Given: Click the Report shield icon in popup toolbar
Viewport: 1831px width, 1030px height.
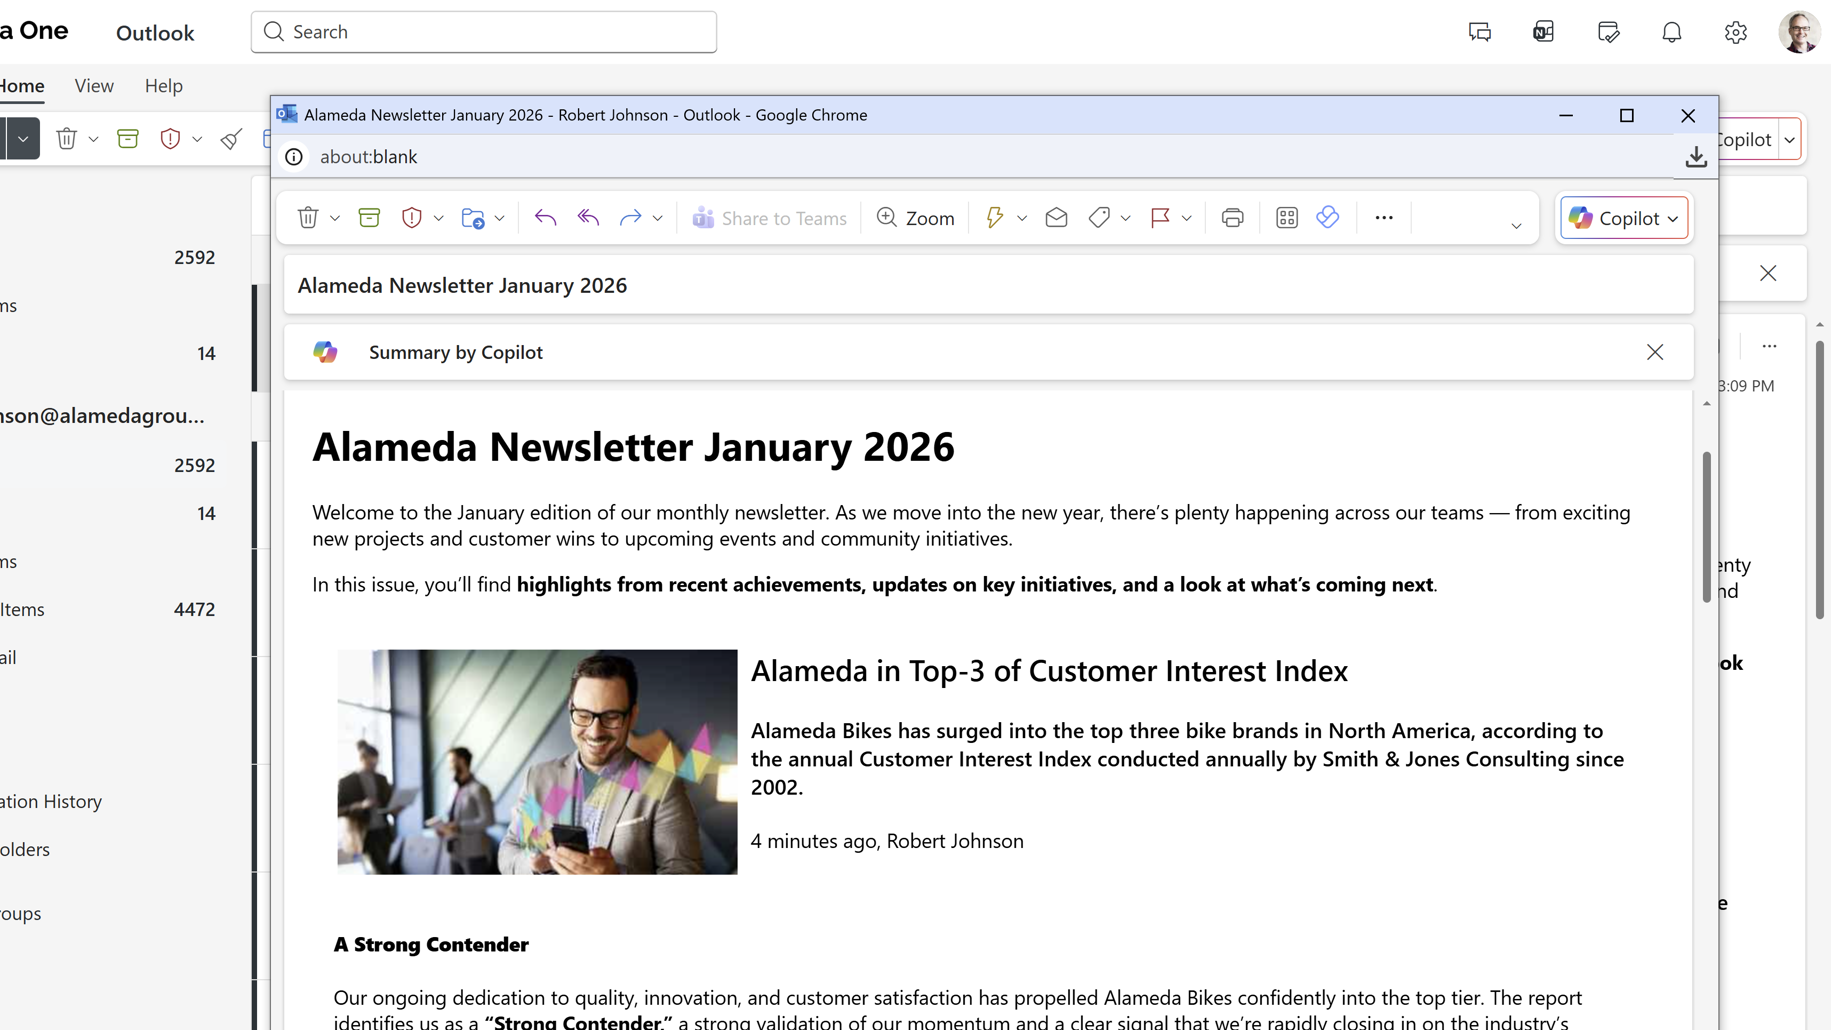Looking at the screenshot, I should pyautogui.click(x=411, y=217).
